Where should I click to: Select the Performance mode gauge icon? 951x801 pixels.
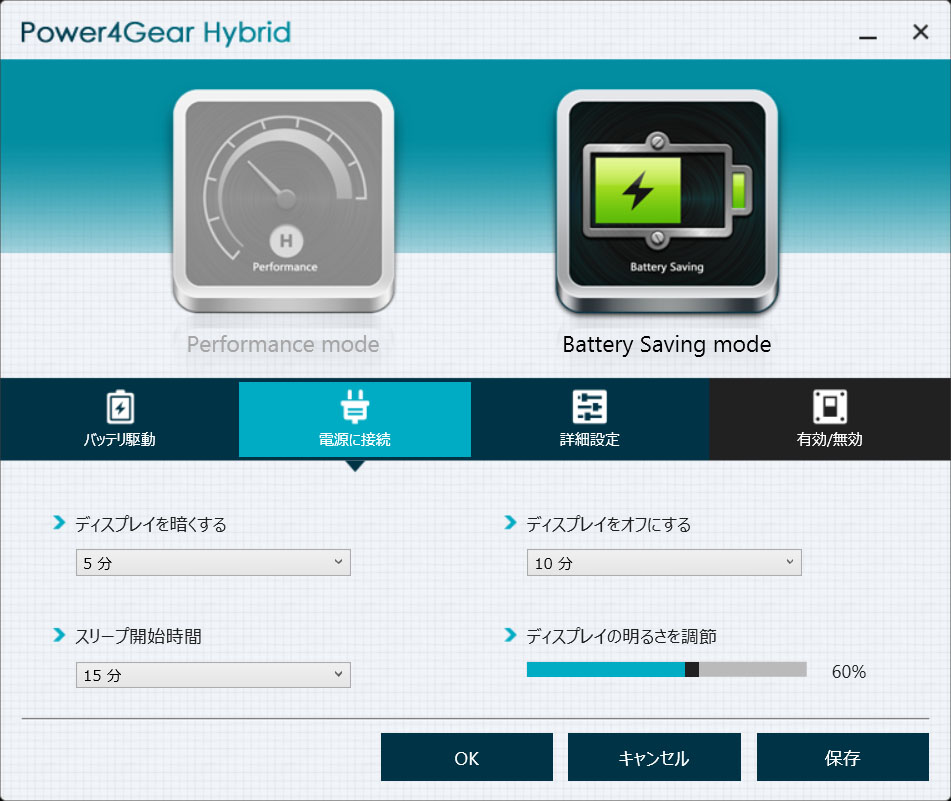(284, 200)
